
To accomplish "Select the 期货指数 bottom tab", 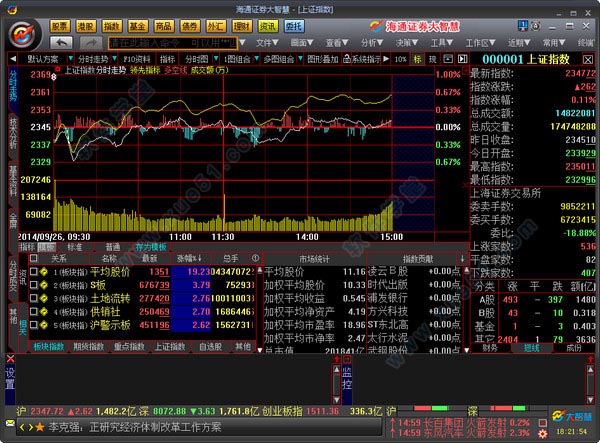I will coord(89,347).
